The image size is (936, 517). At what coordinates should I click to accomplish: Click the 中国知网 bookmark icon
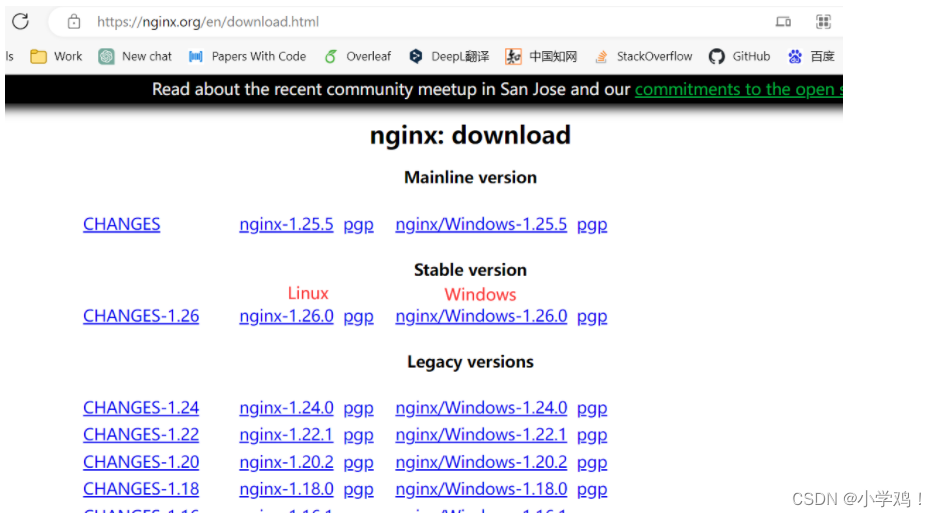point(513,57)
